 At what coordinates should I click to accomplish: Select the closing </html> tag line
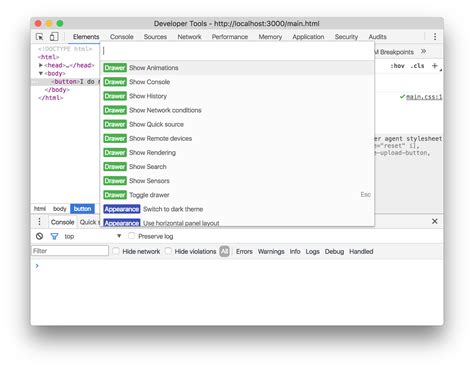(50, 98)
